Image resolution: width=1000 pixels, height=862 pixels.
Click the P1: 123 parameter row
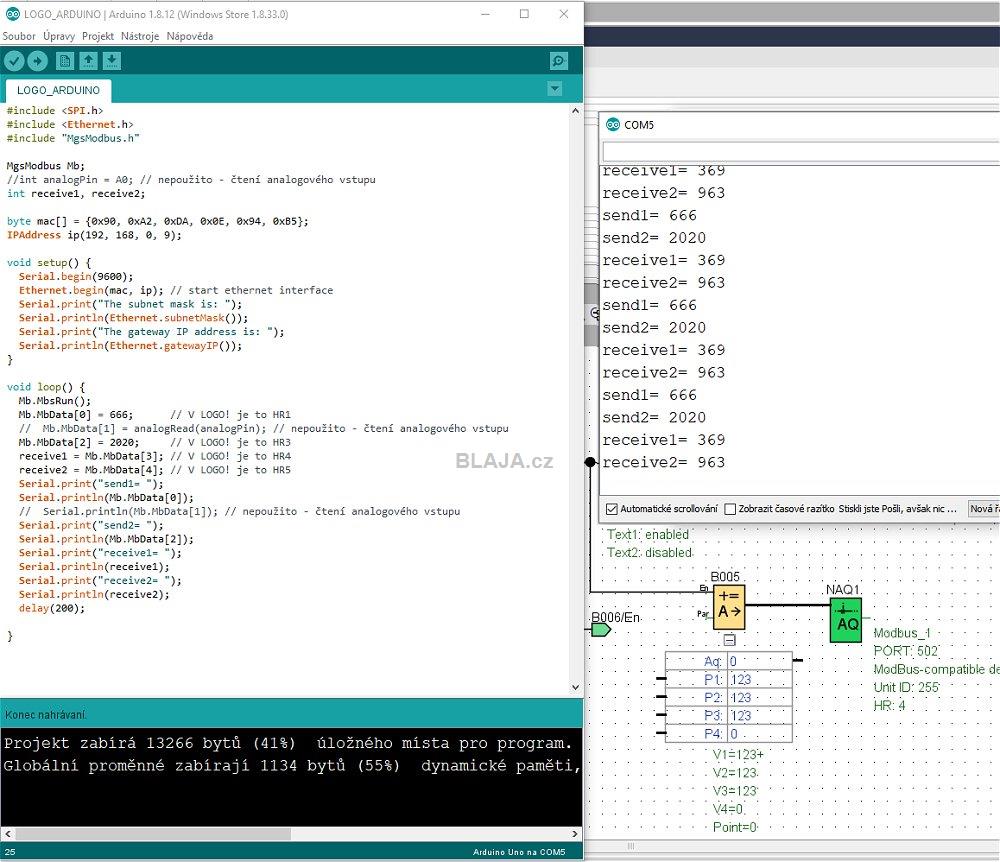[x=728, y=680]
